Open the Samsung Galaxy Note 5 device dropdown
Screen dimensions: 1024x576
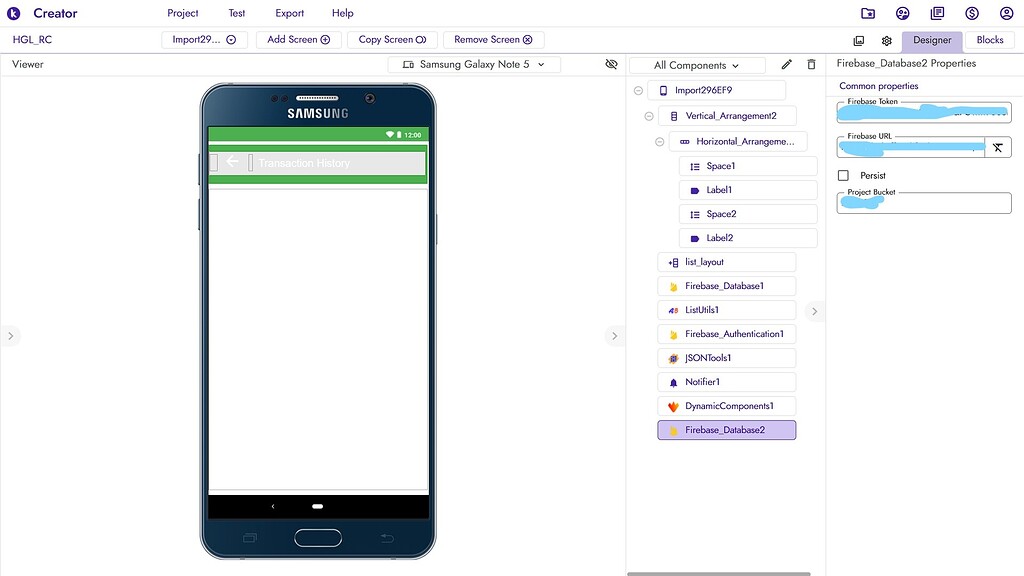coord(471,63)
